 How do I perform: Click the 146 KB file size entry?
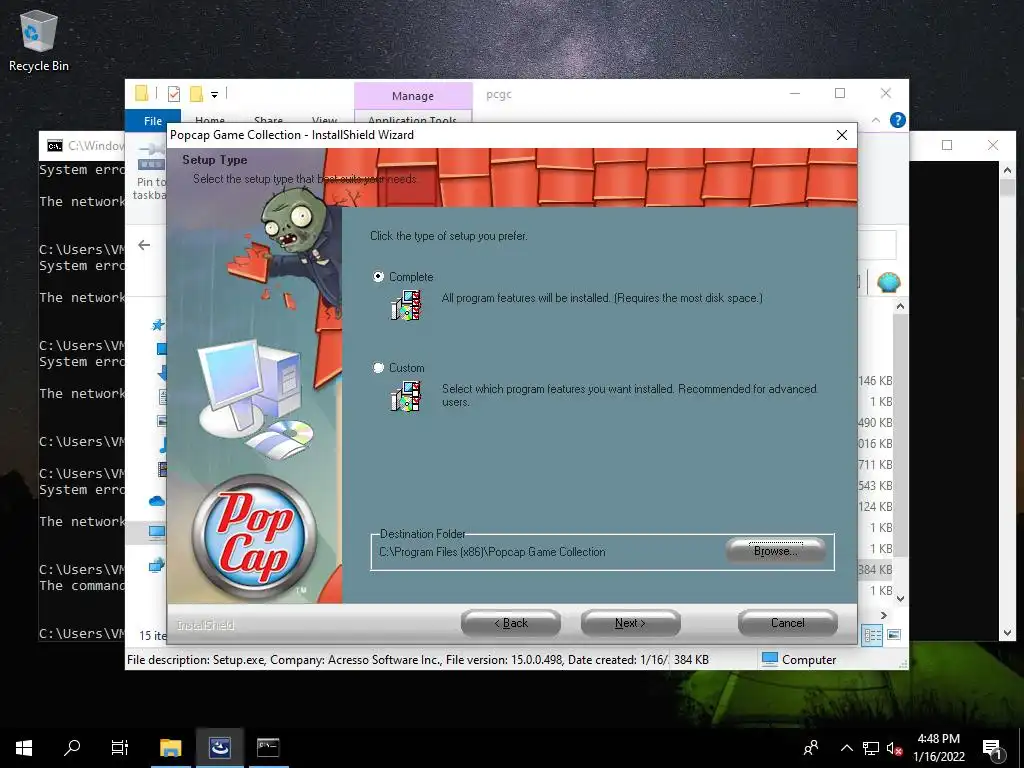click(875, 381)
